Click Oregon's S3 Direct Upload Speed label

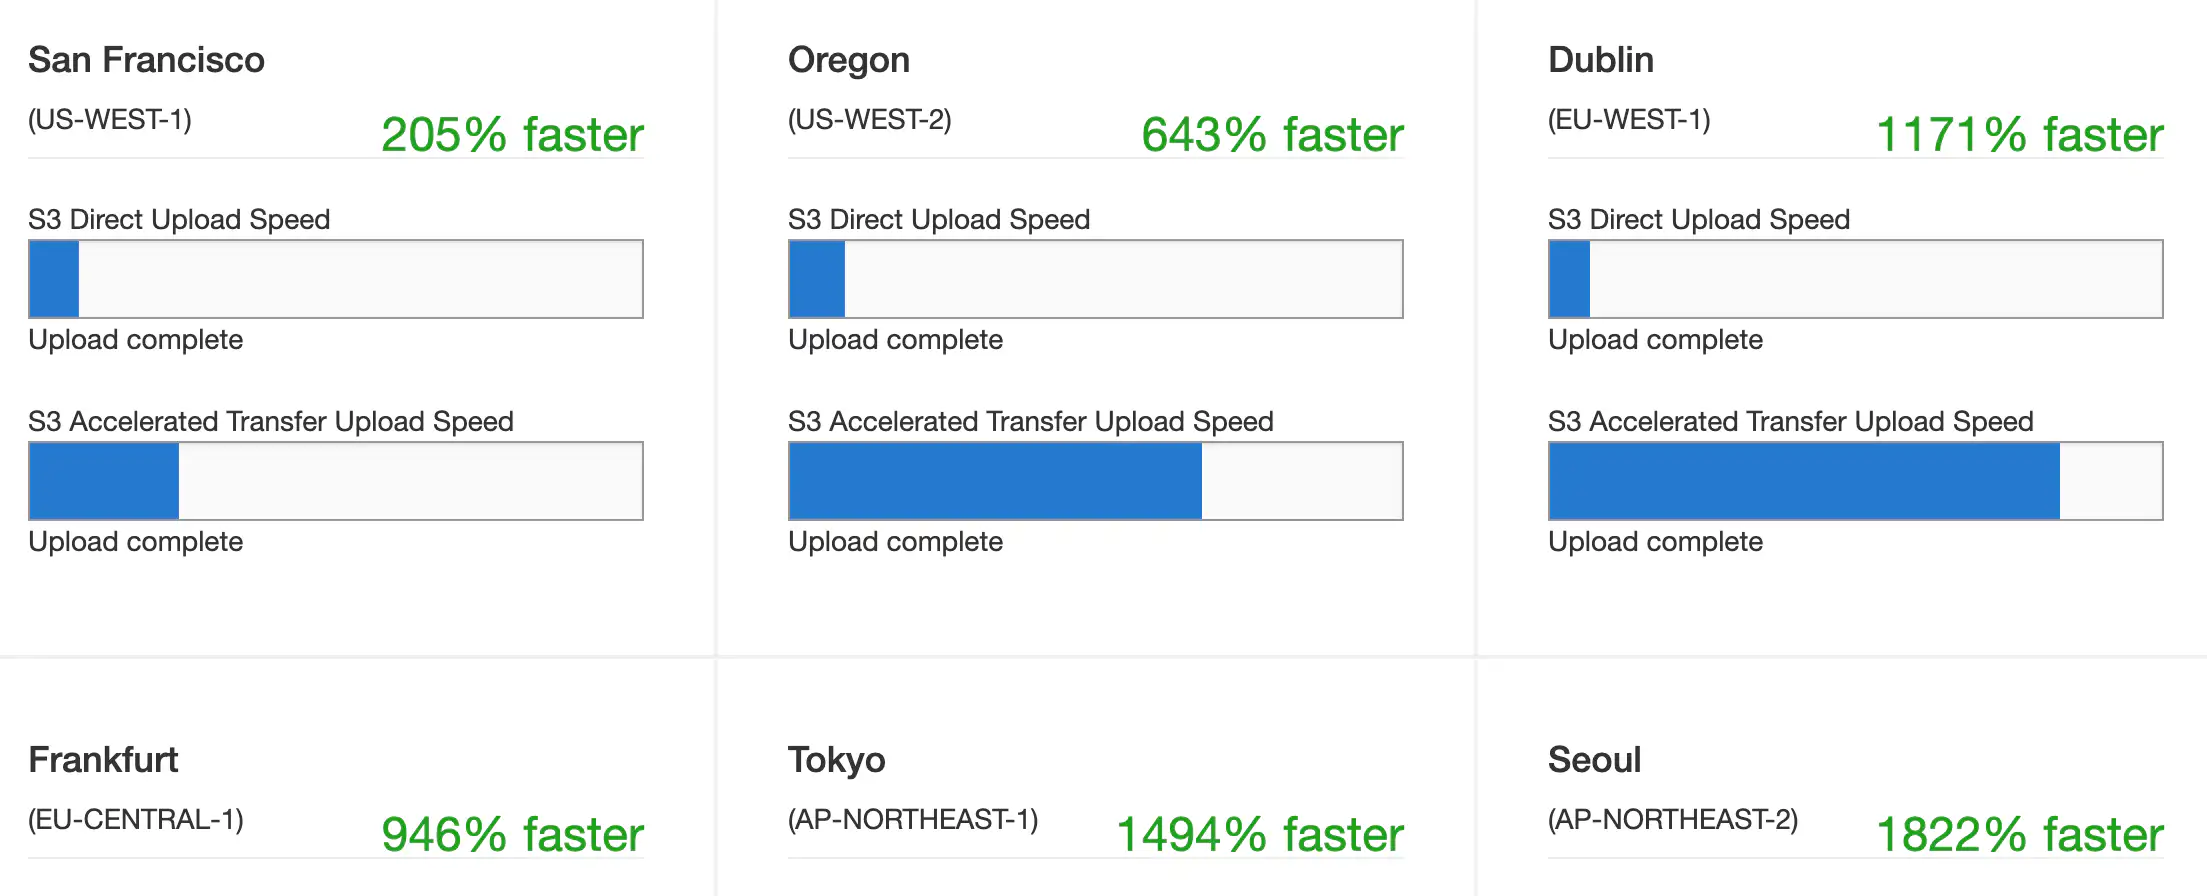938,219
